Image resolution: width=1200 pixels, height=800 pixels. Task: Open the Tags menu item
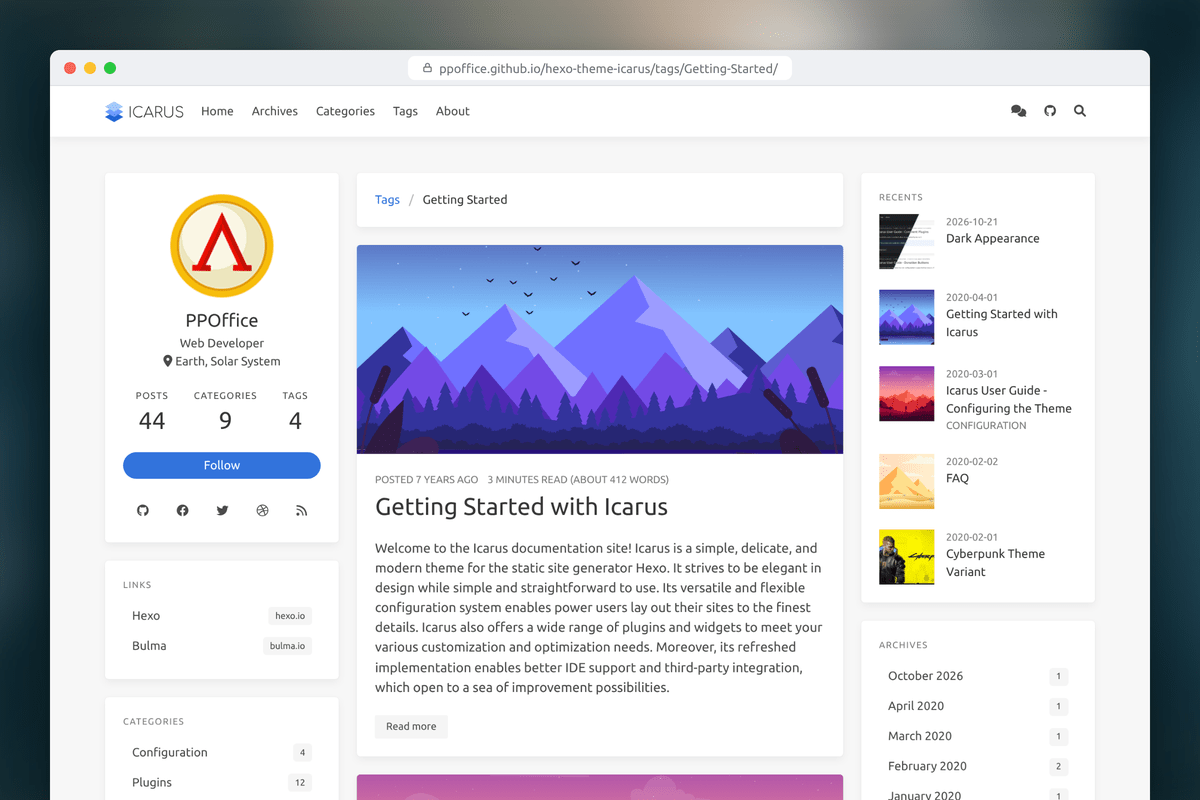pyautogui.click(x=405, y=112)
